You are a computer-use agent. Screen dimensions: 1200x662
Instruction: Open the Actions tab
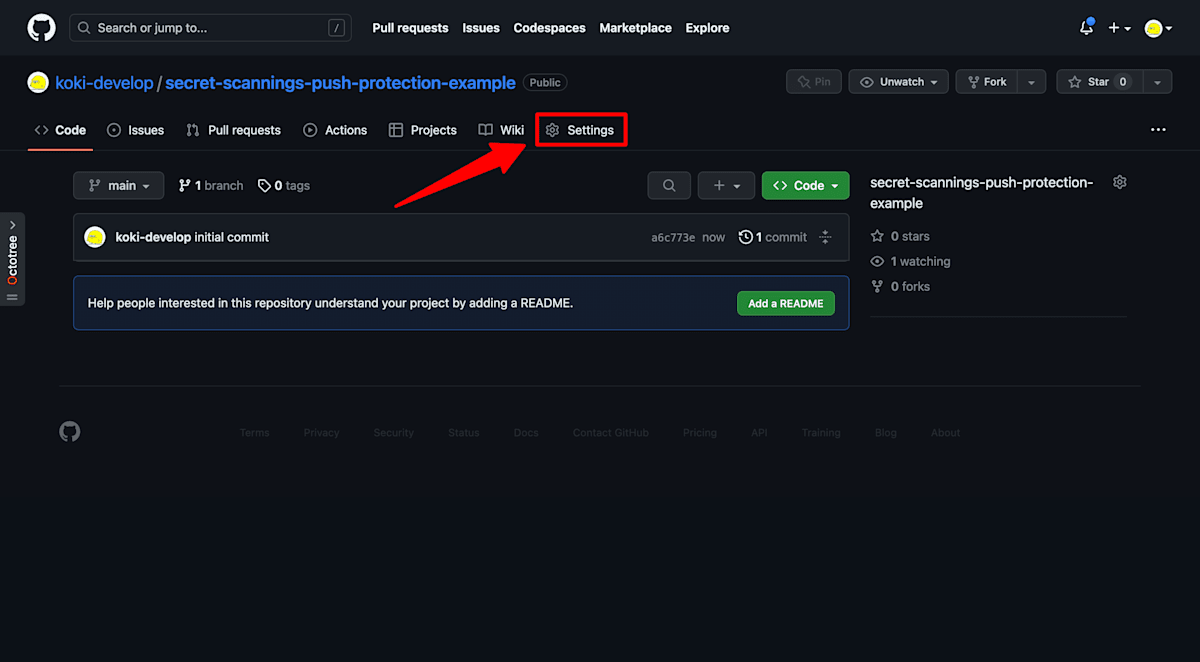[x=335, y=130]
